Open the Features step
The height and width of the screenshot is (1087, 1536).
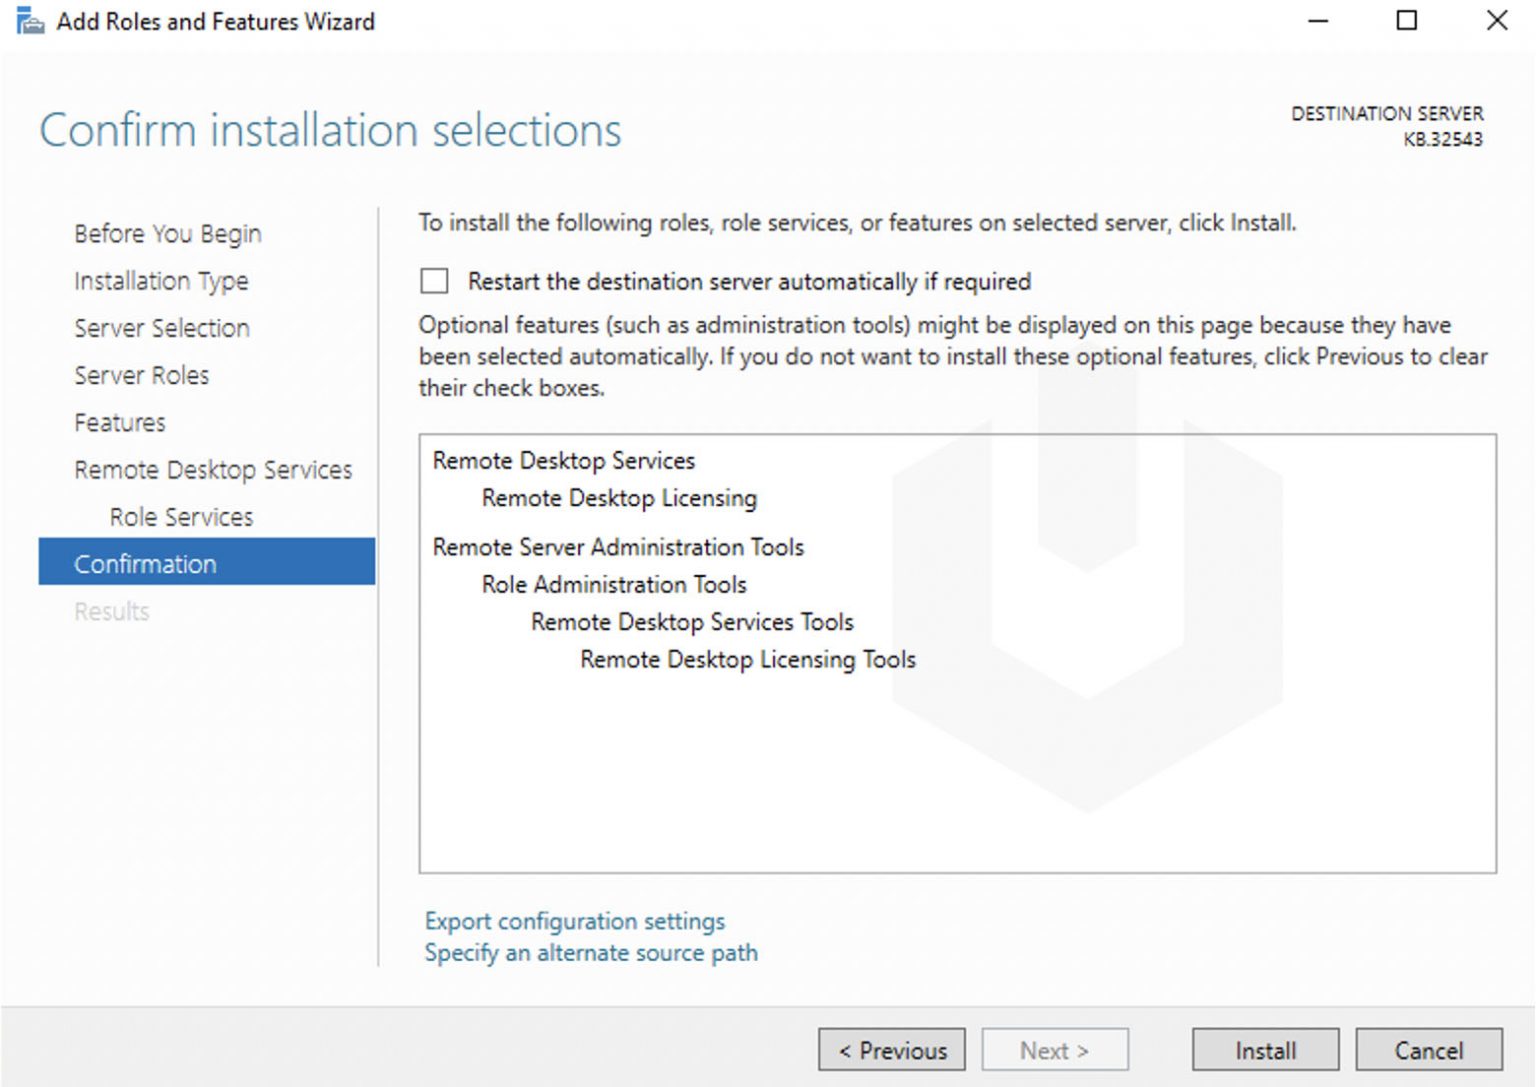coord(119,422)
